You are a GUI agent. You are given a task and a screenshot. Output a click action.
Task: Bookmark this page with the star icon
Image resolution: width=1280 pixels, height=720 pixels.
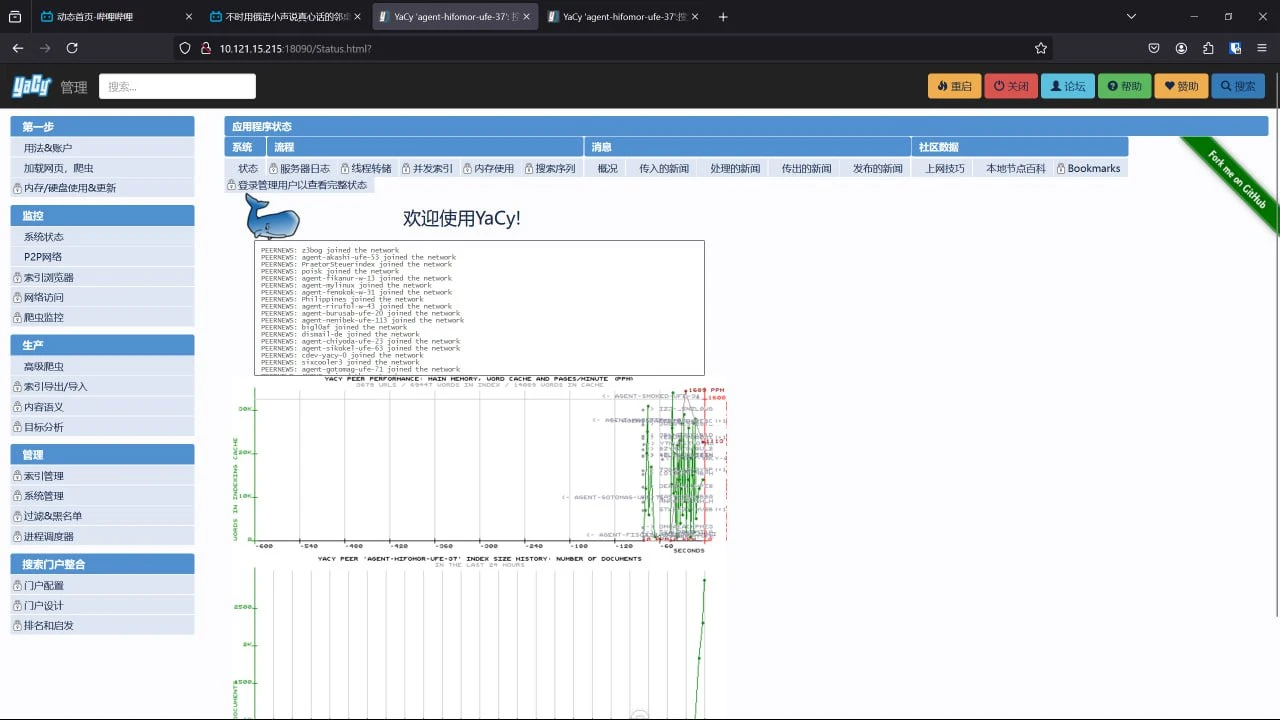click(x=1041, y=48)
